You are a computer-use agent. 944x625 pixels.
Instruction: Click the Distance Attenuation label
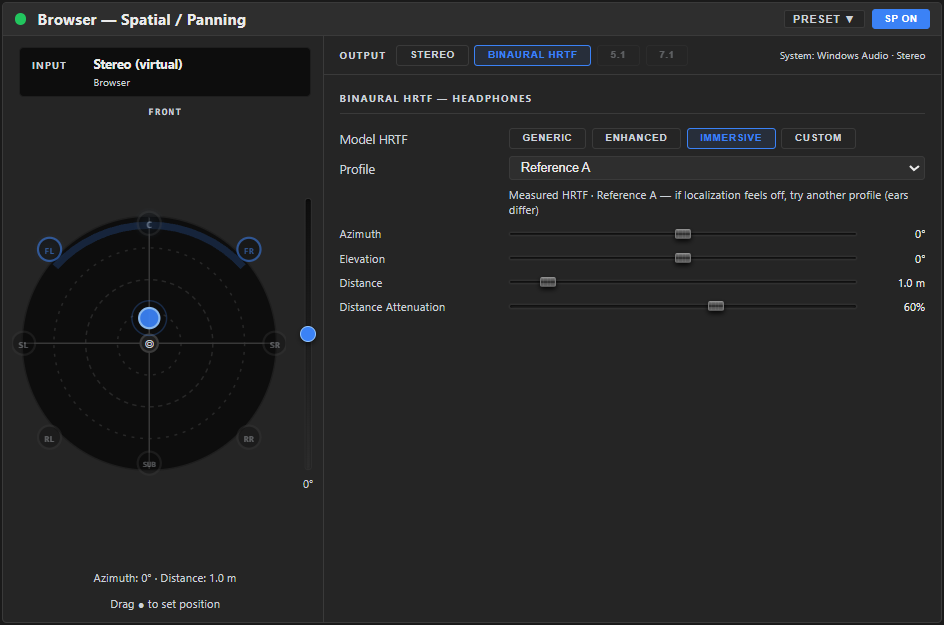(392, 307)
